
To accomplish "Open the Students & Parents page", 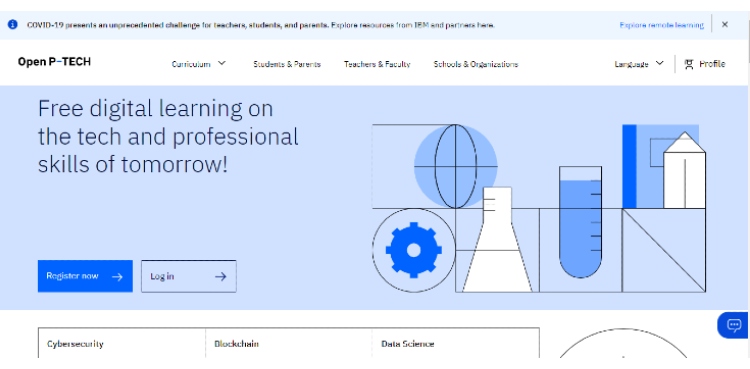I will pyautogui.click(x=287, y=64).
